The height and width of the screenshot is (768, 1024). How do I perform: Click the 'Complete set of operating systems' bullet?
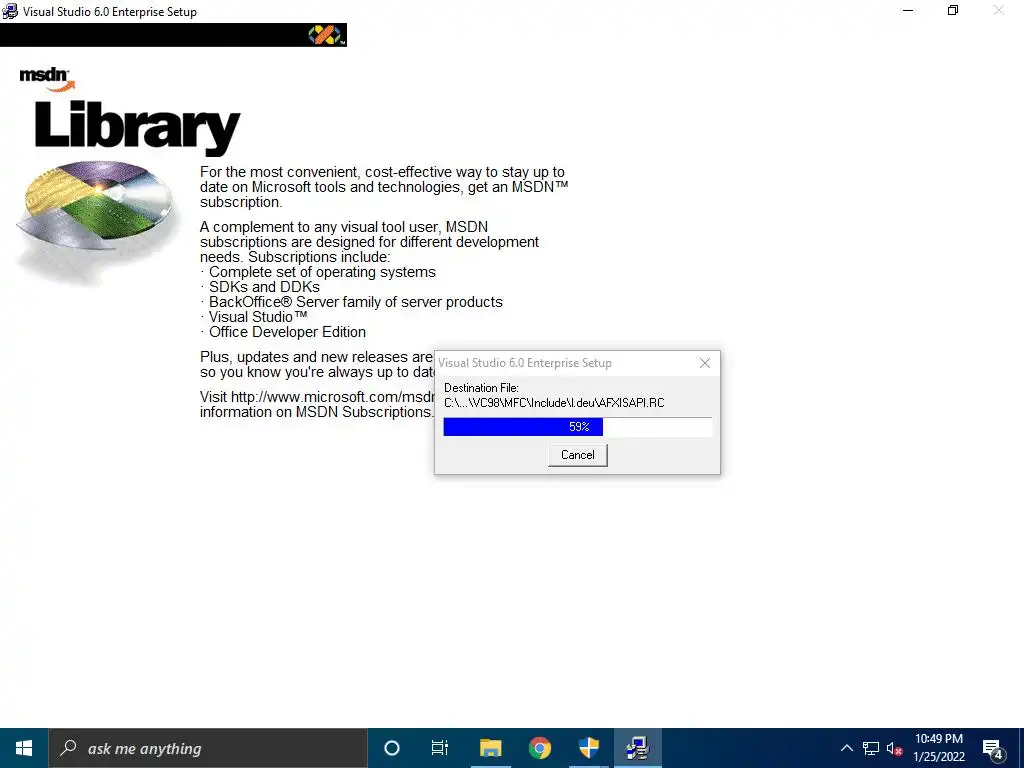click(322, 272)
